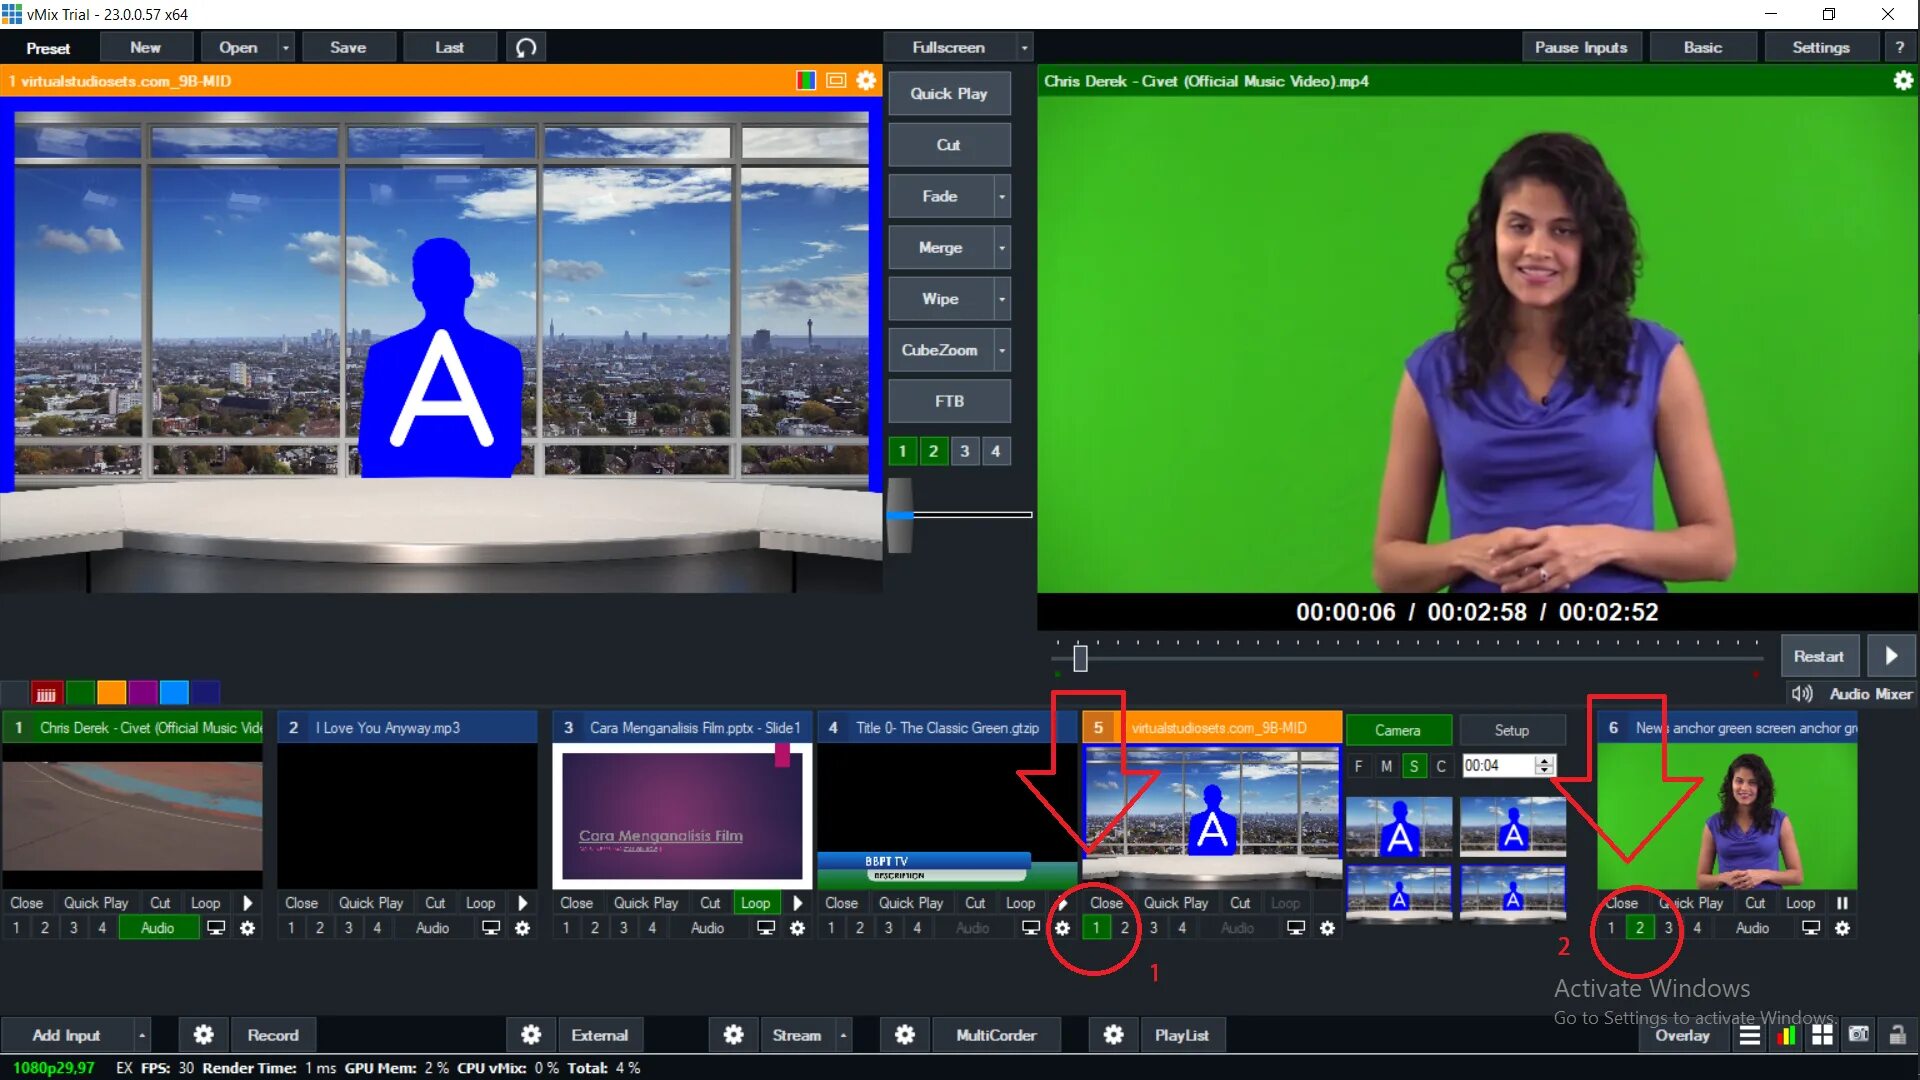Drag the video timeline playhead marker
The height and width of the screenshot is (1080, 1920).
tap(1081, 657)
